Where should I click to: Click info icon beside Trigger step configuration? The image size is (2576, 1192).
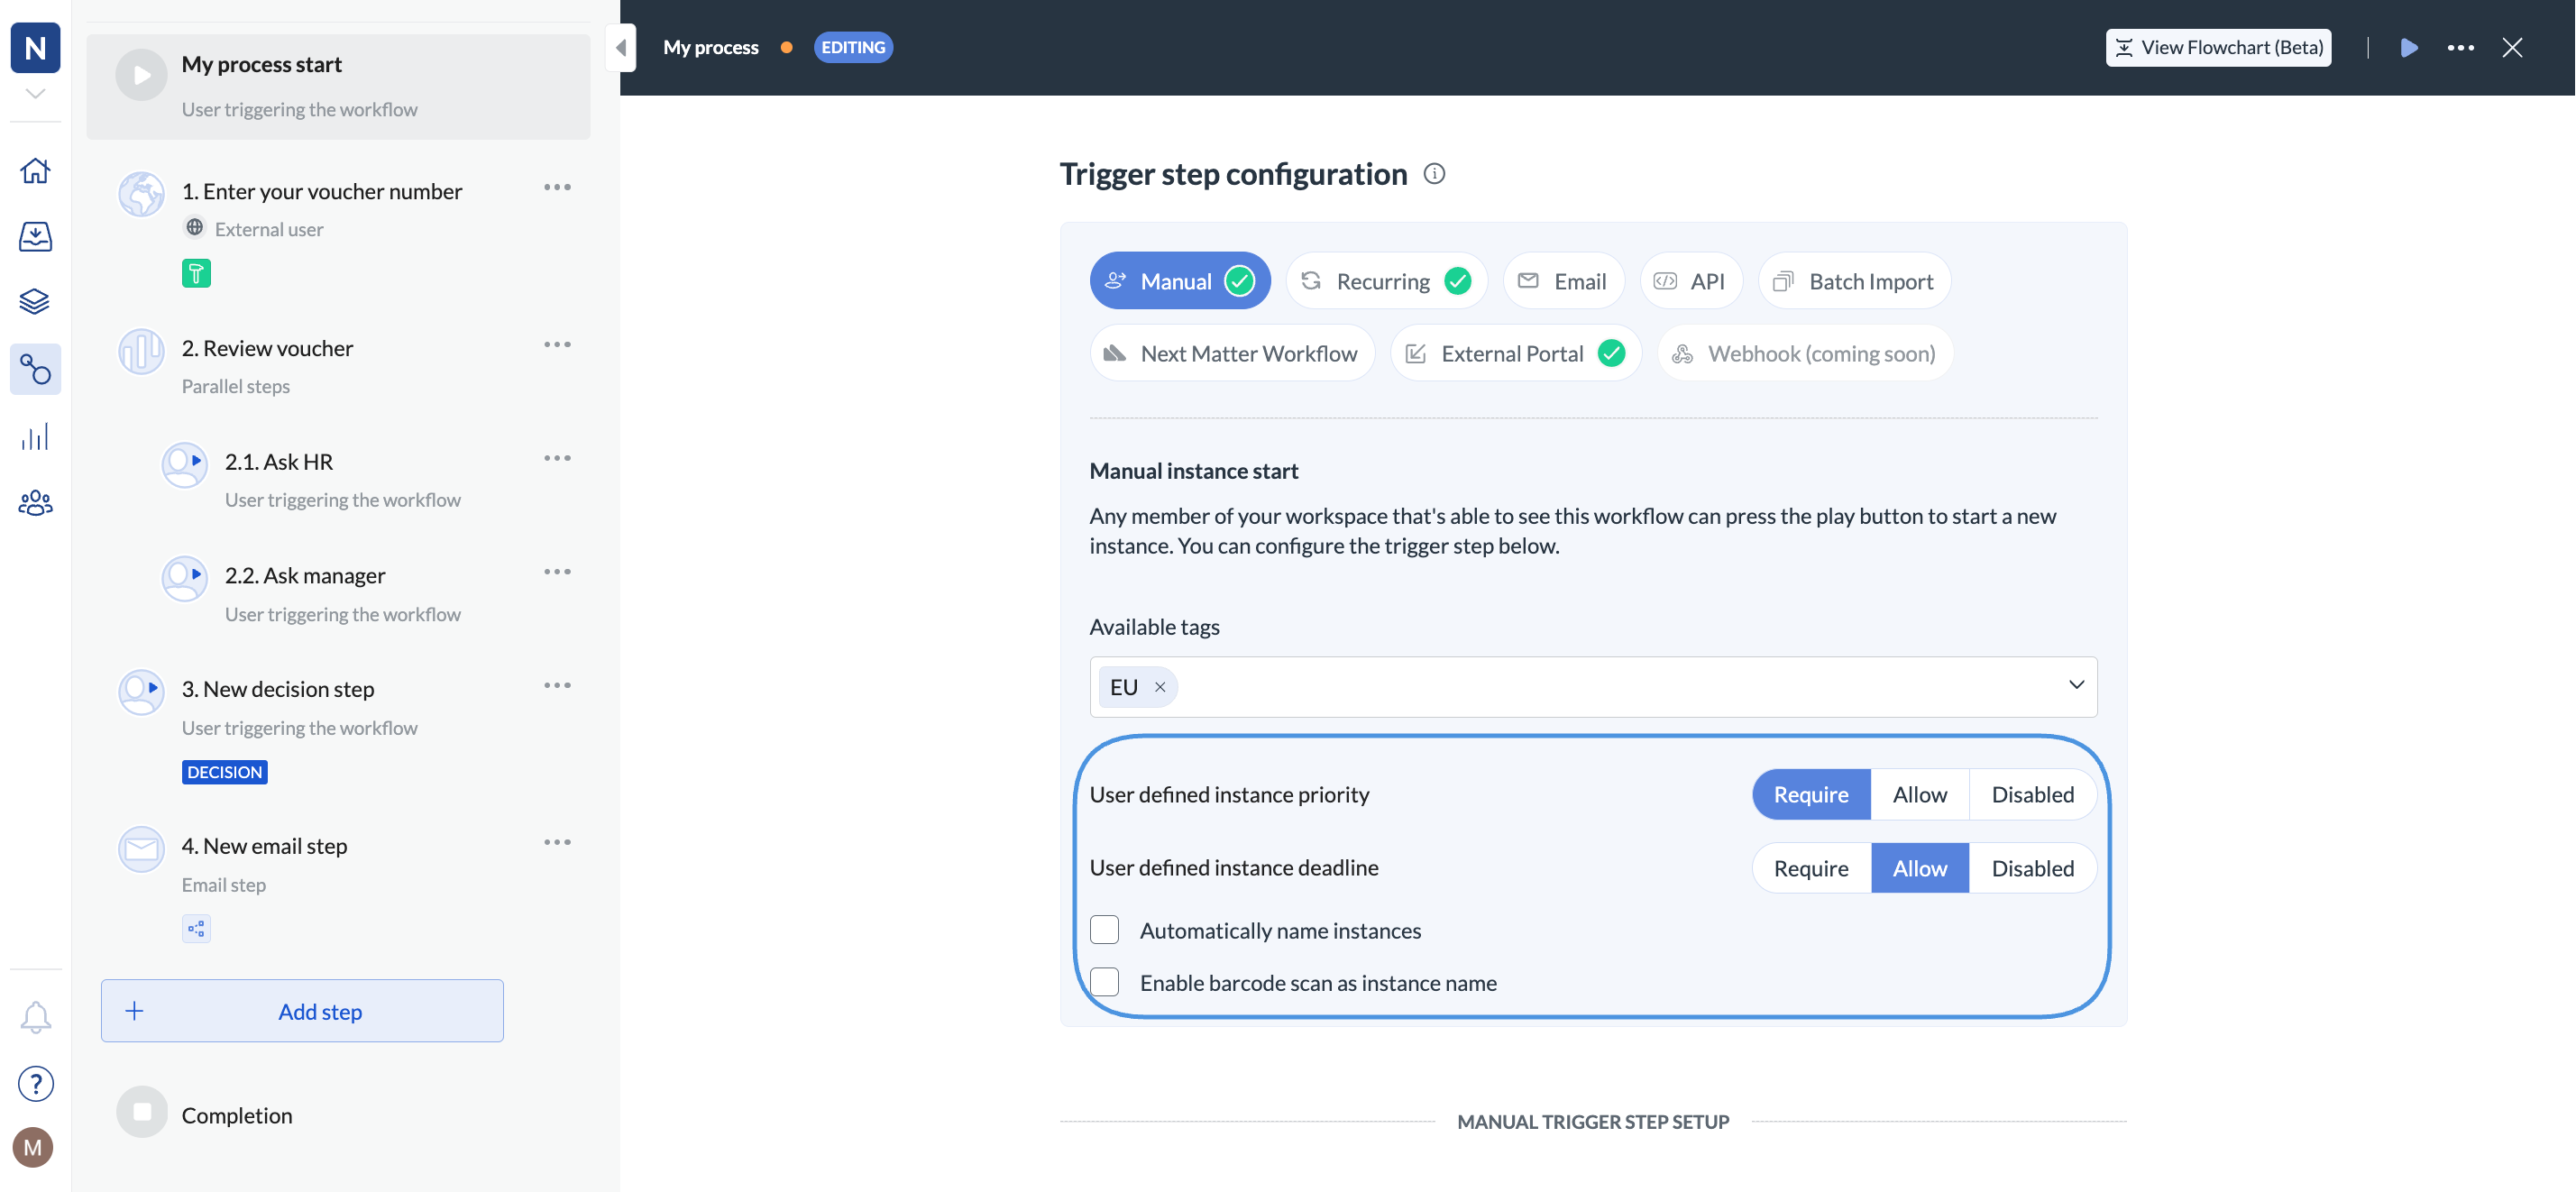pyautogui.click(x=1434, y=174)
